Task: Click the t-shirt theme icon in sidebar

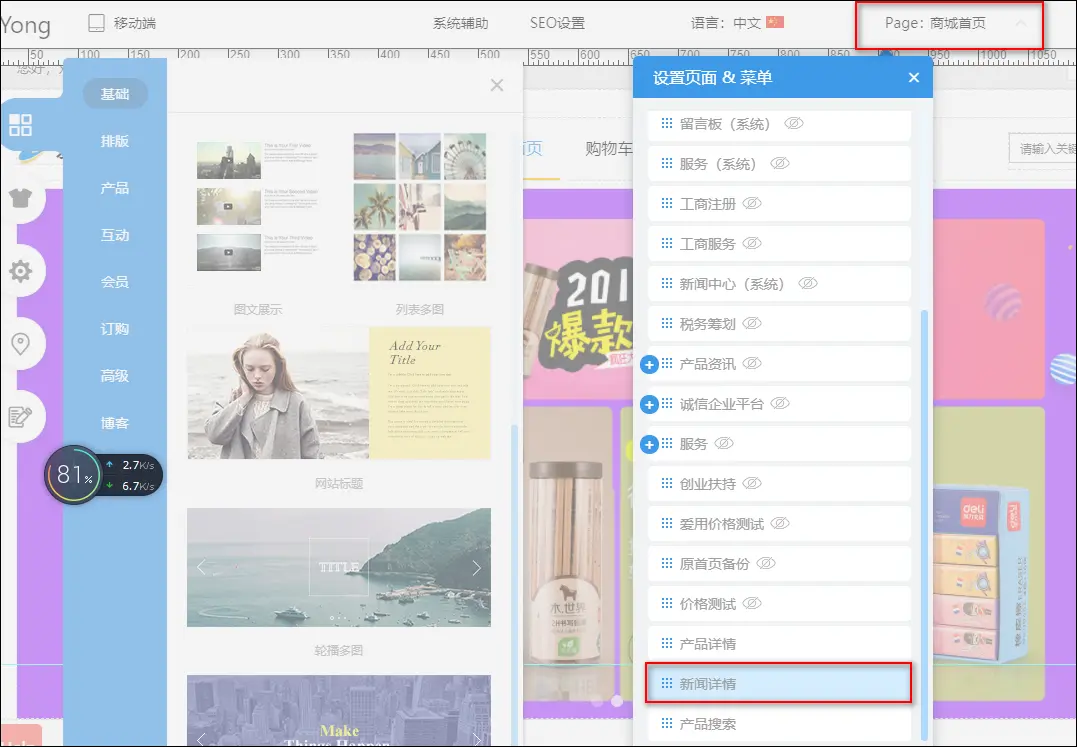Action: (20, 197)
